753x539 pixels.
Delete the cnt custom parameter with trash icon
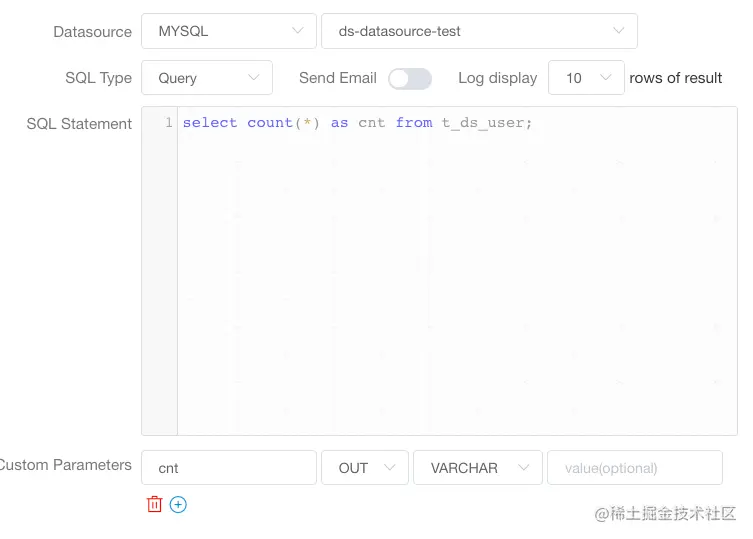point(154,504)
